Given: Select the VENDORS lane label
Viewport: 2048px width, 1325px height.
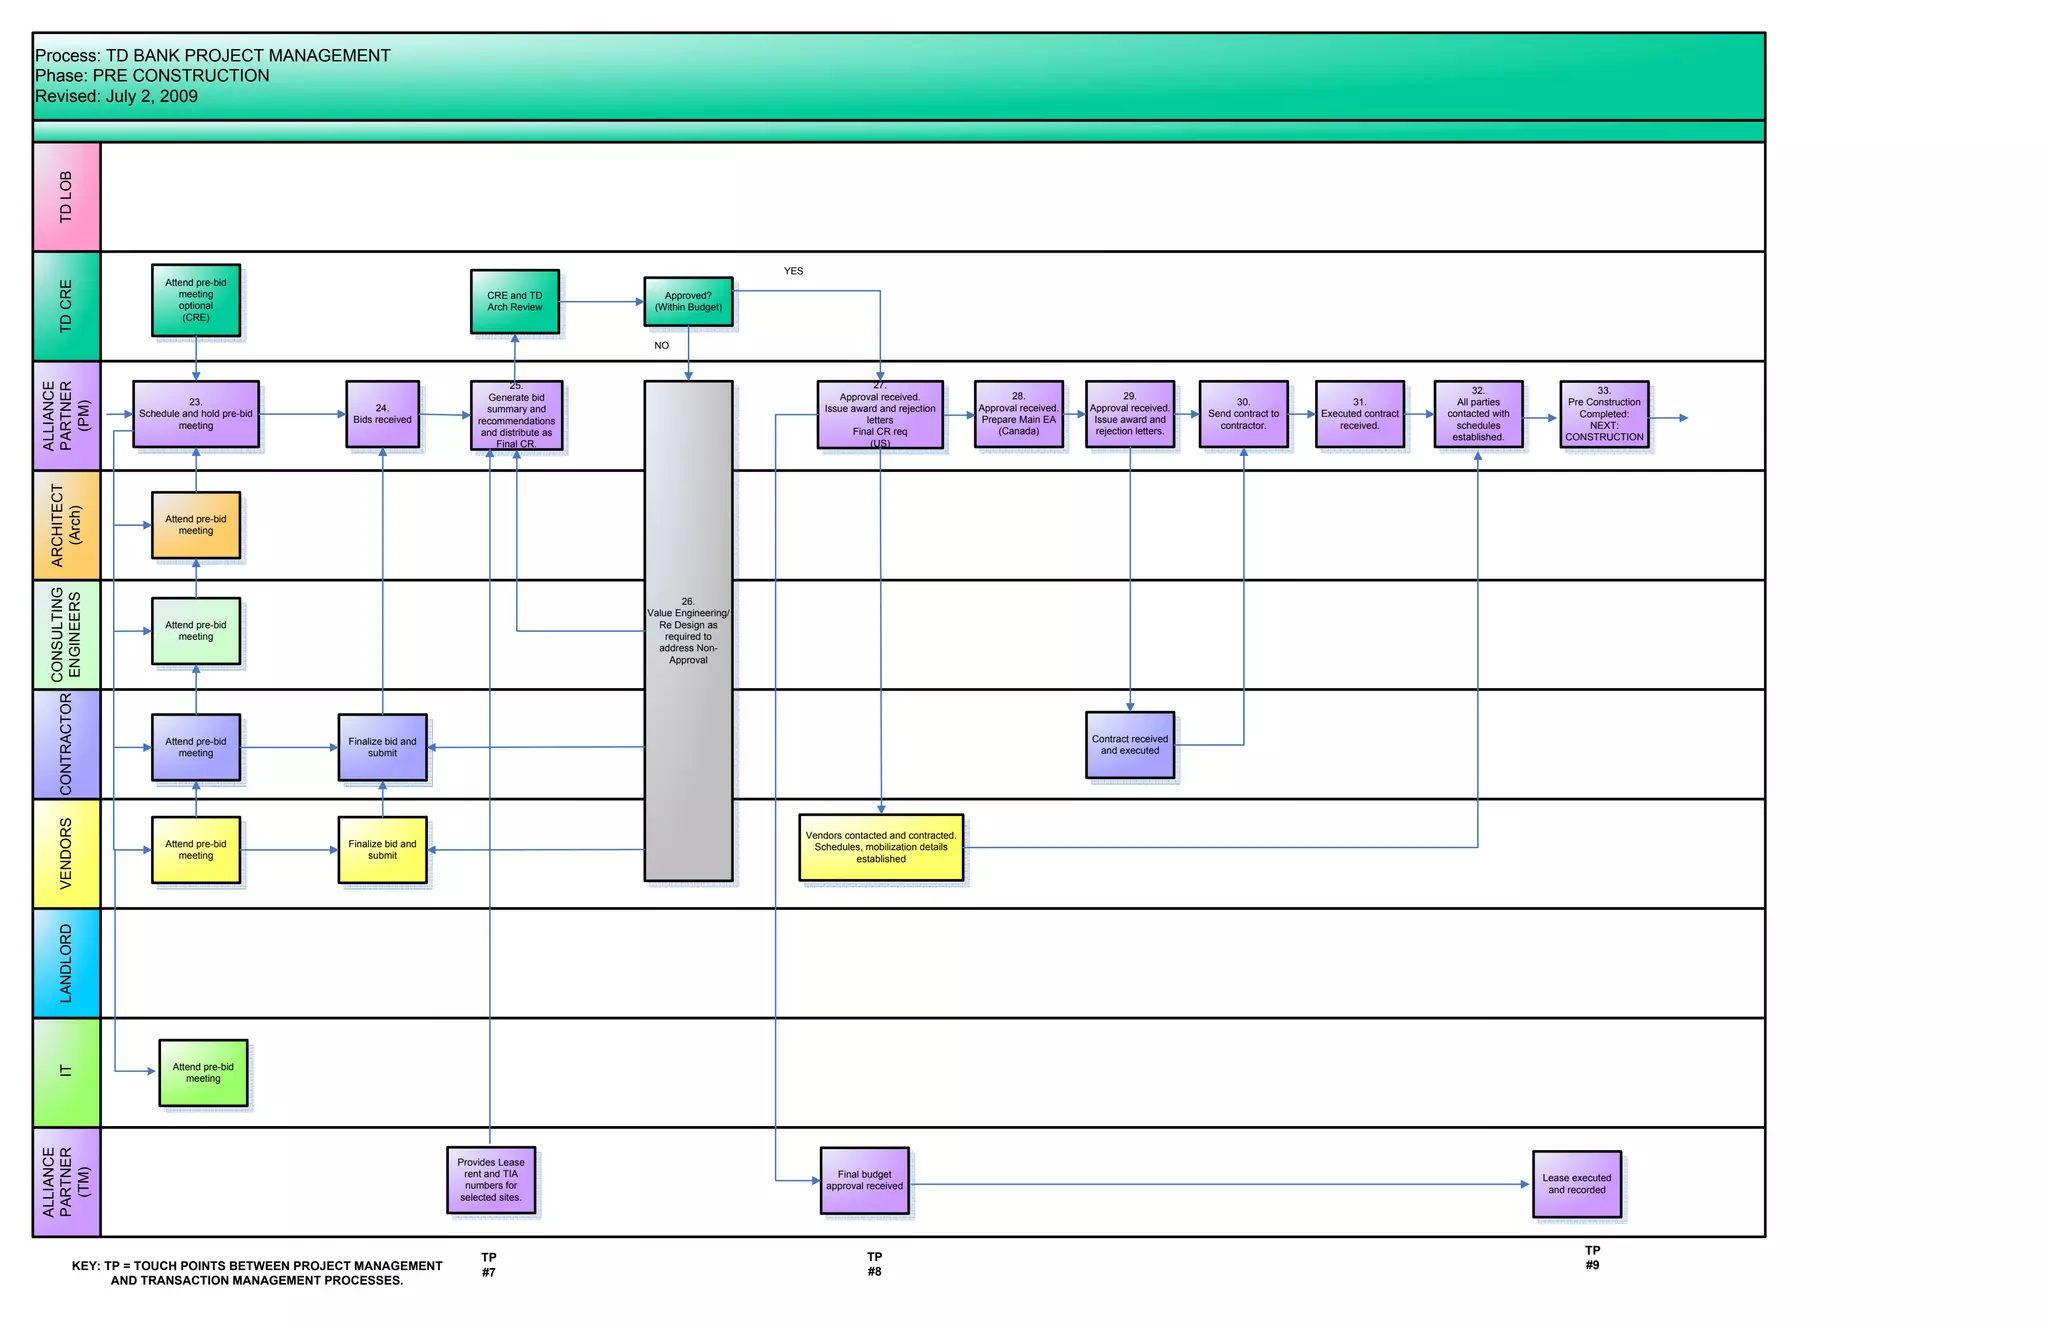Looking at the screenshot, I should [66, 854].
